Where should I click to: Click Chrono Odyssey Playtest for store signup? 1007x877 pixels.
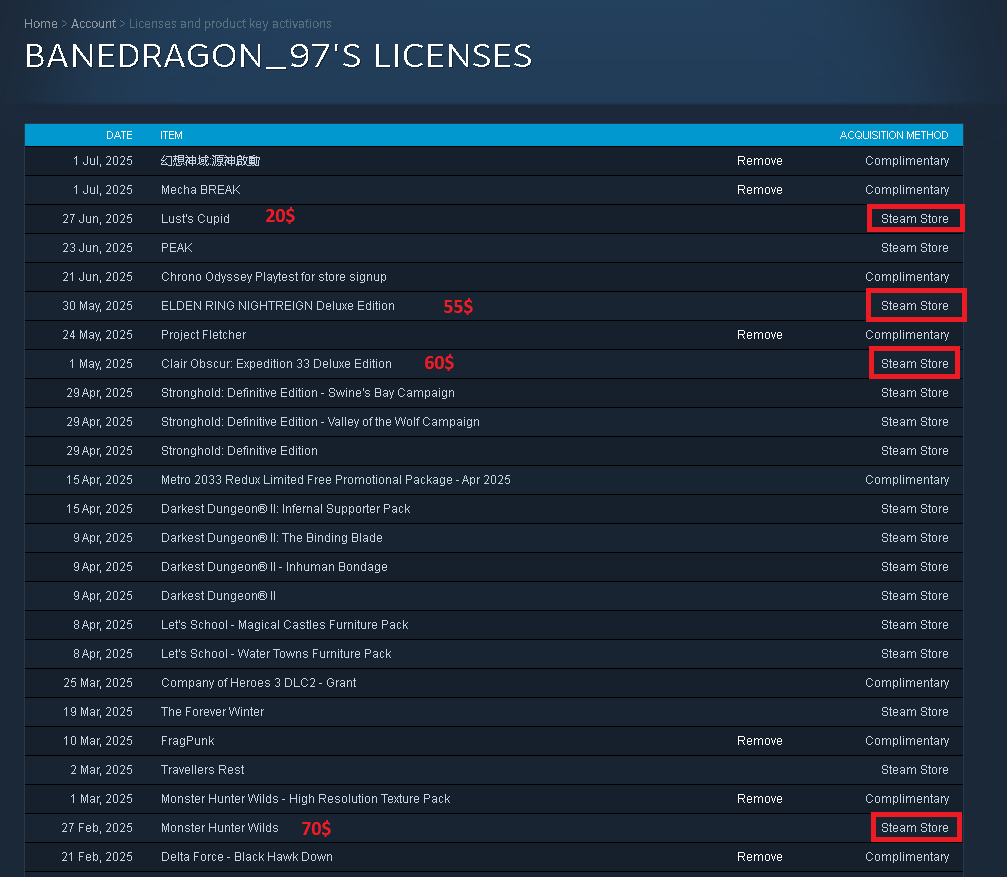(x=274, y=277)
